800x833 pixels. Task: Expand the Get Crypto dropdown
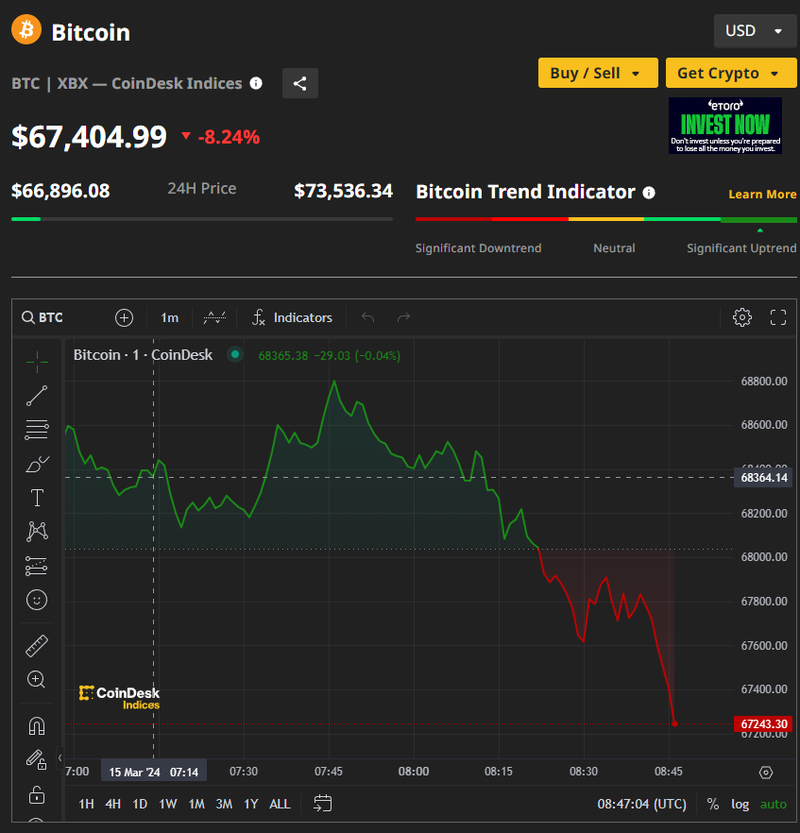coord(729,73)
